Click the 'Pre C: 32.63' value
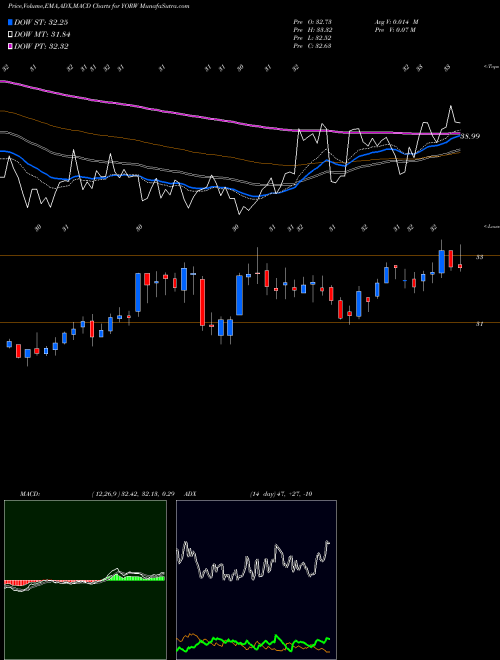This screenshot has height=660, width=500. 312,46
